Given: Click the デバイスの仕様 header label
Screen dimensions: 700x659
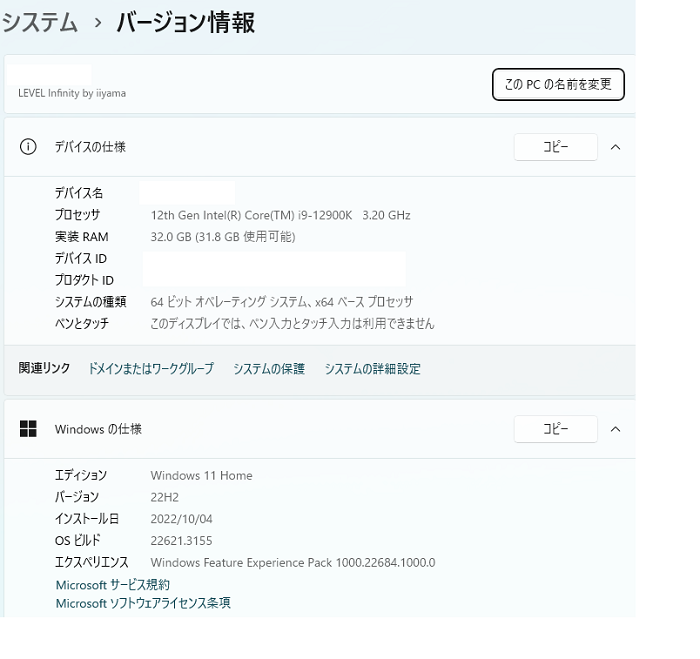Looking at the screenshot, I should (90, 147).
